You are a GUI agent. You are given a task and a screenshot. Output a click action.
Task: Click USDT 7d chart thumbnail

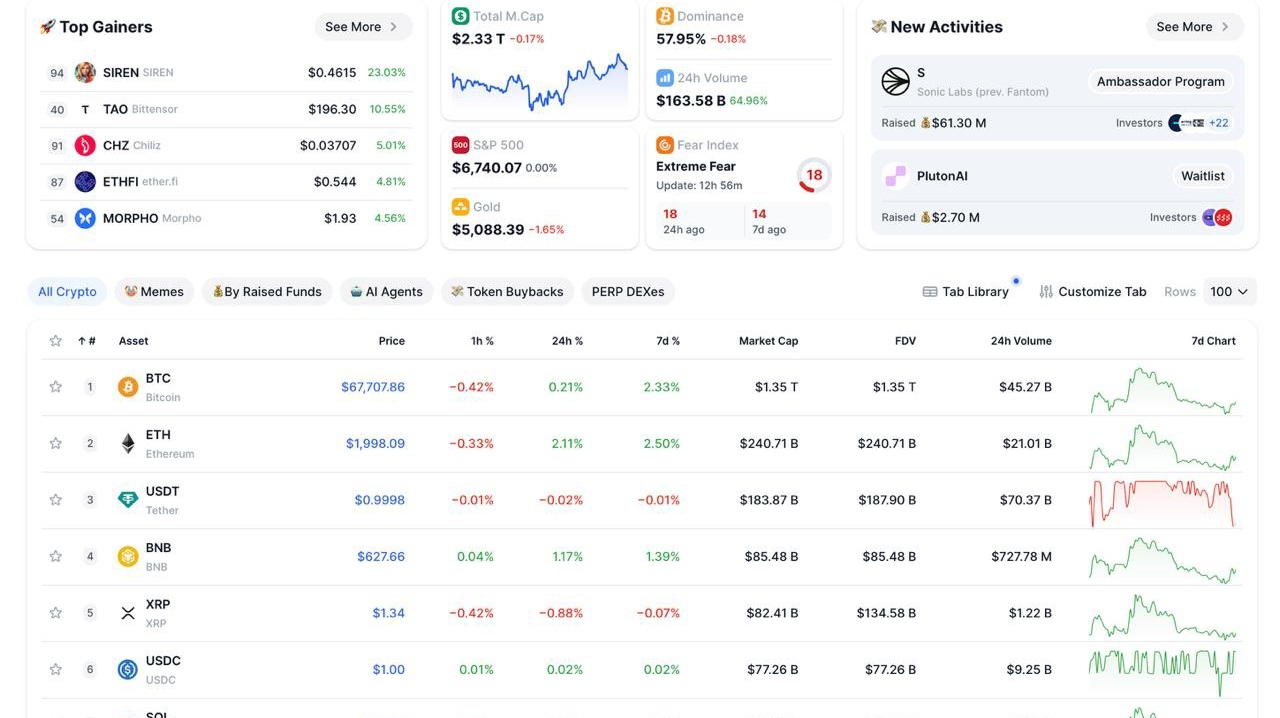(x=1163, y=502)
